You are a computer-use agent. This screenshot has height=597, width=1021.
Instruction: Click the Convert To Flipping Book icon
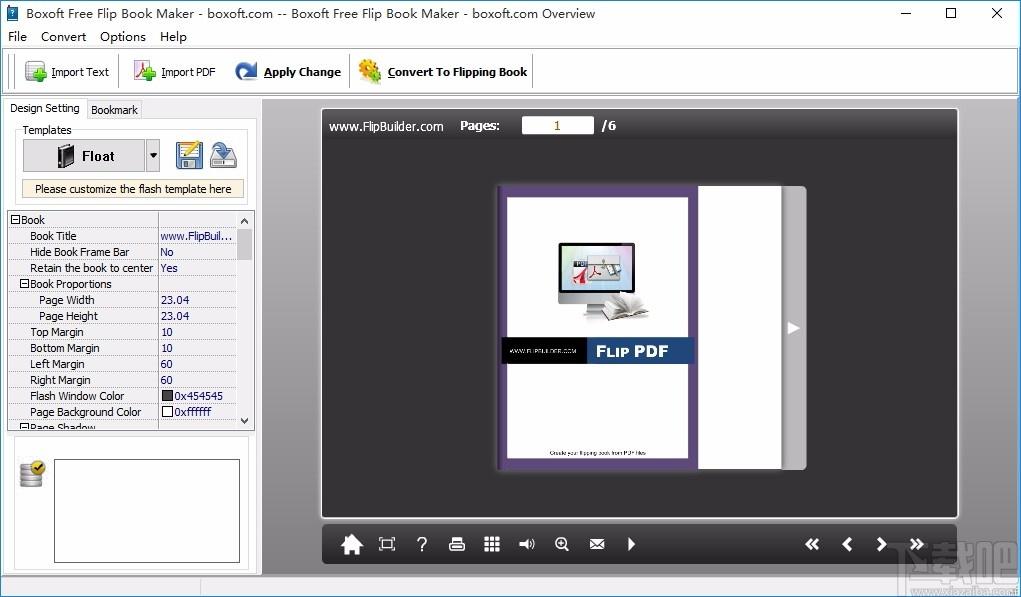370,71
